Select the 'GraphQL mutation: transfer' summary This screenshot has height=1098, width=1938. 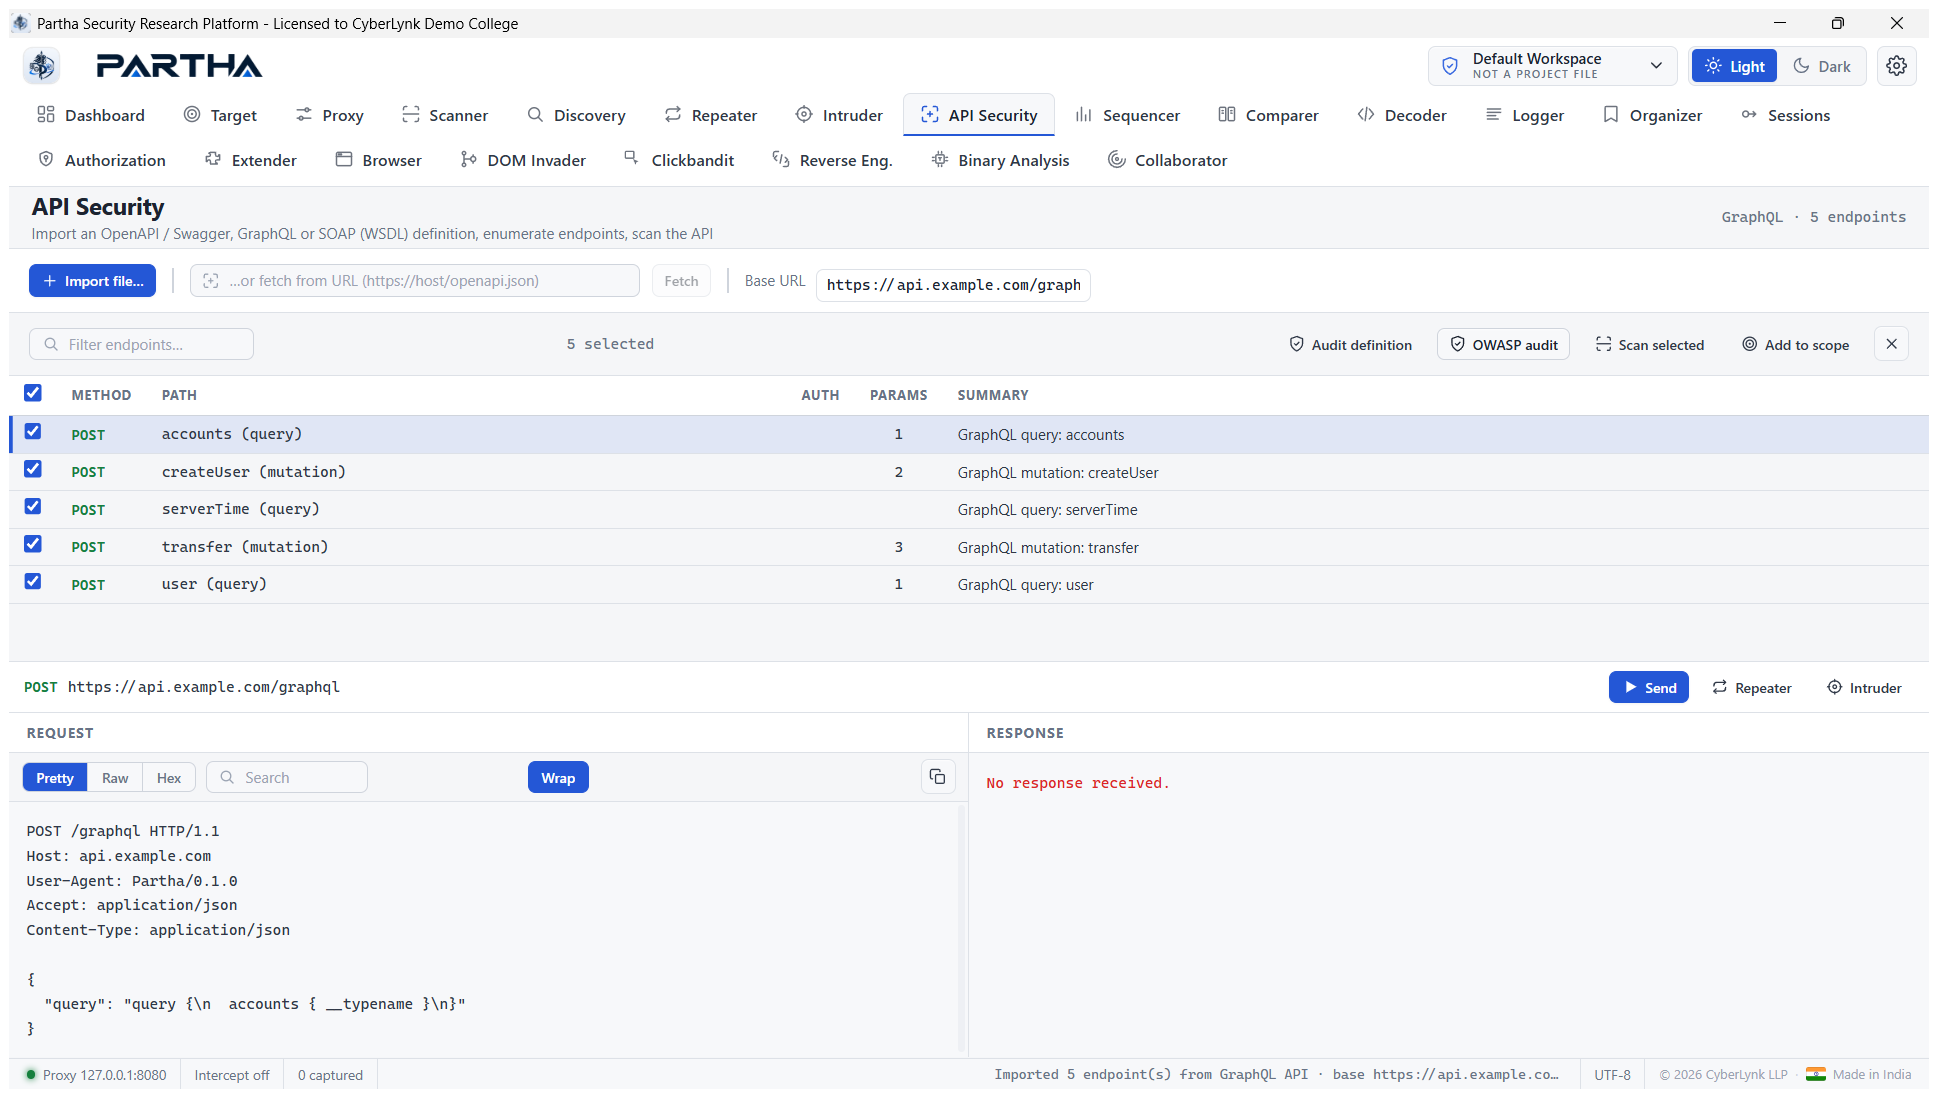1048,548
